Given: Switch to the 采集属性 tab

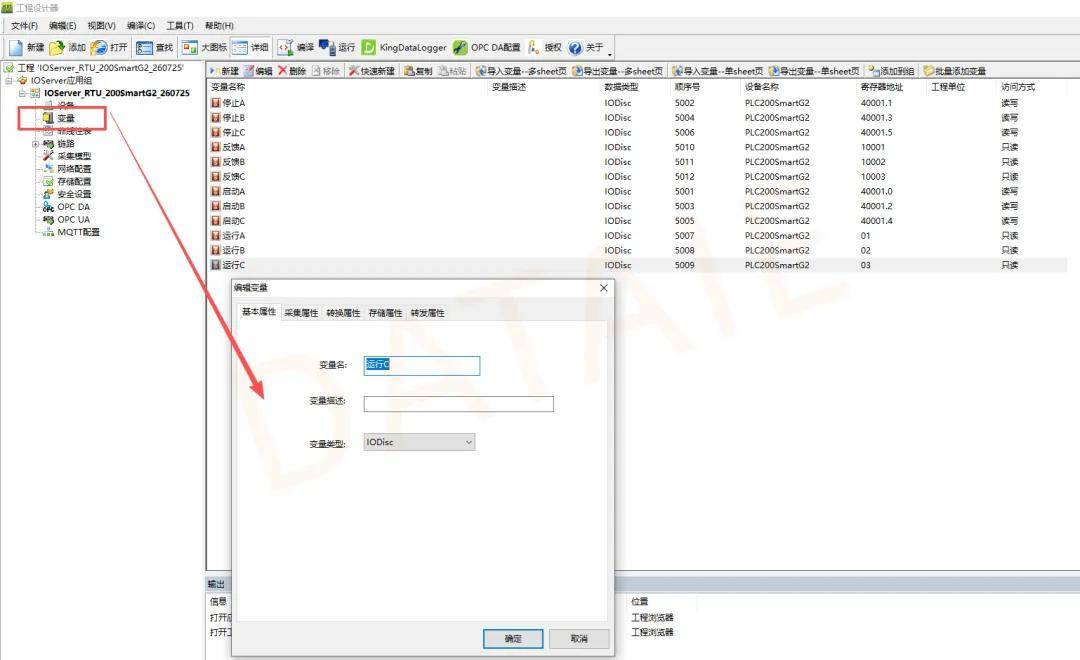Looking at the screenshot, I should pyautogui.click(x=301, y=313).
